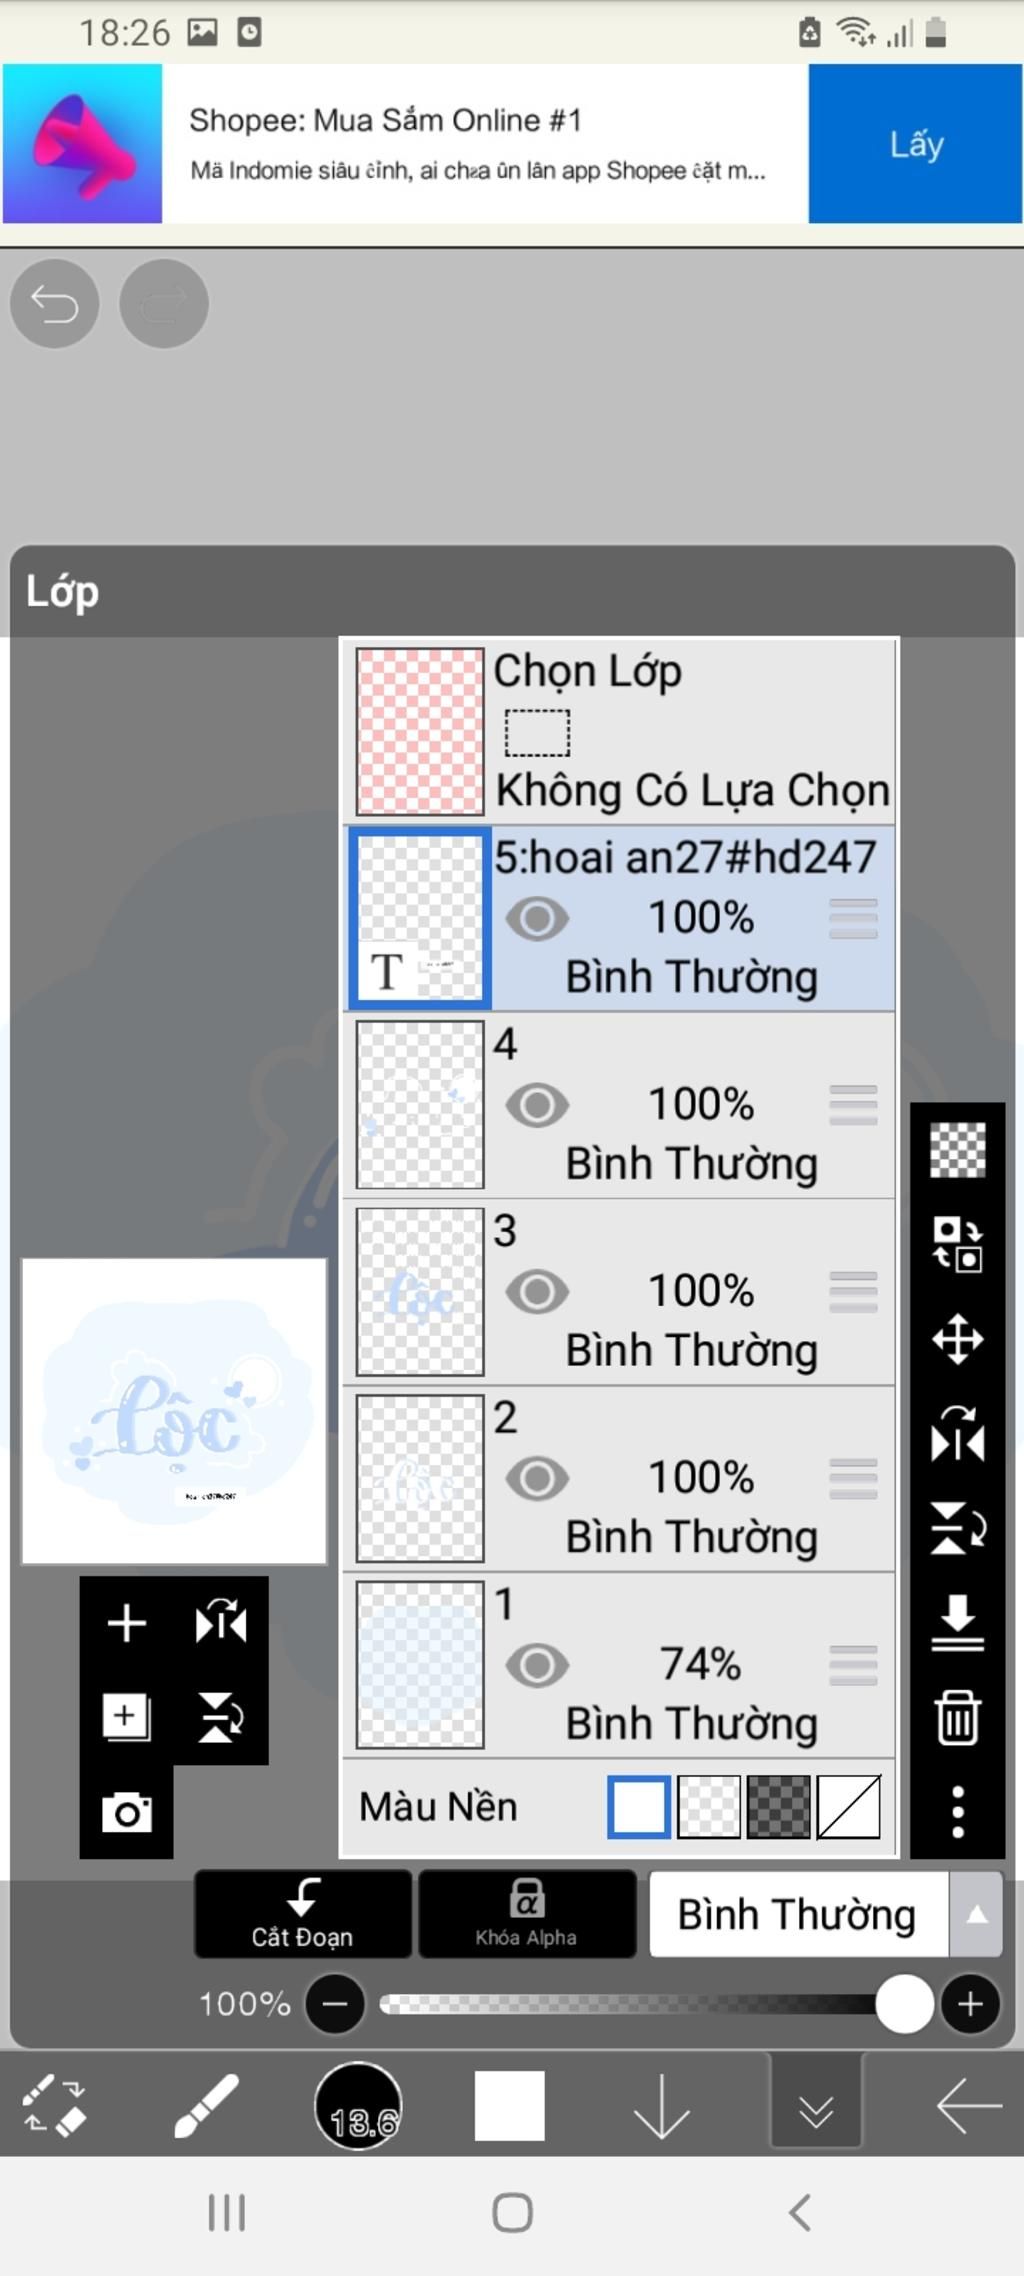Tap the Lấy button on Shopee ad
Viewport: 1024px width, 2276px height.
tap(915, 143)
